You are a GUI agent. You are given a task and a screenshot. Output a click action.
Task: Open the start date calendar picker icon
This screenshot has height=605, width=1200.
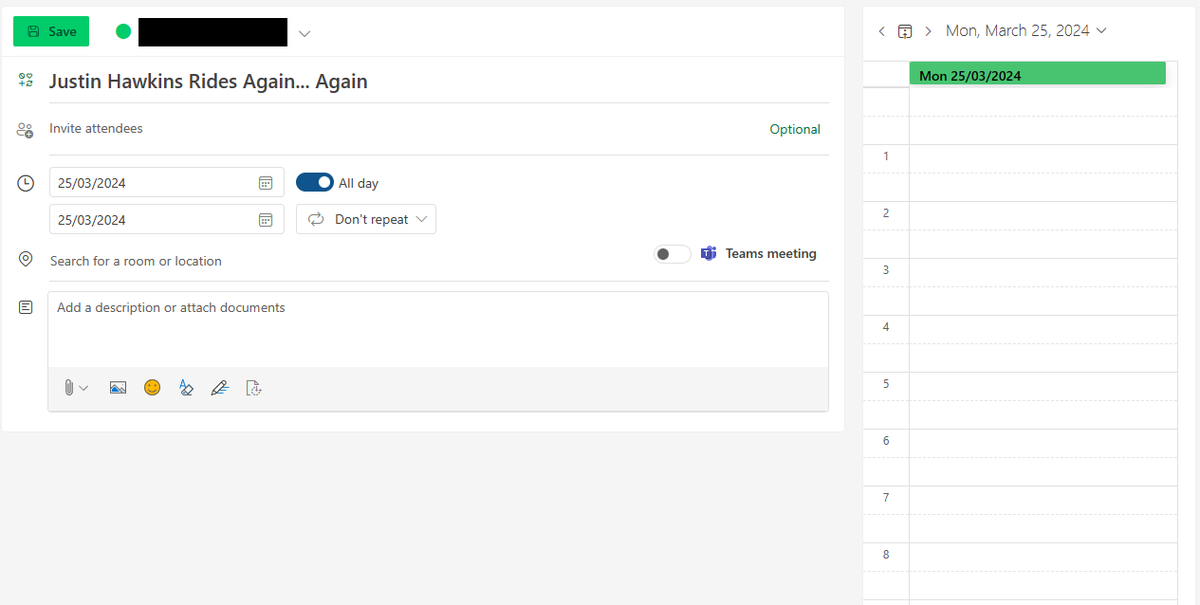click(266, 183)
